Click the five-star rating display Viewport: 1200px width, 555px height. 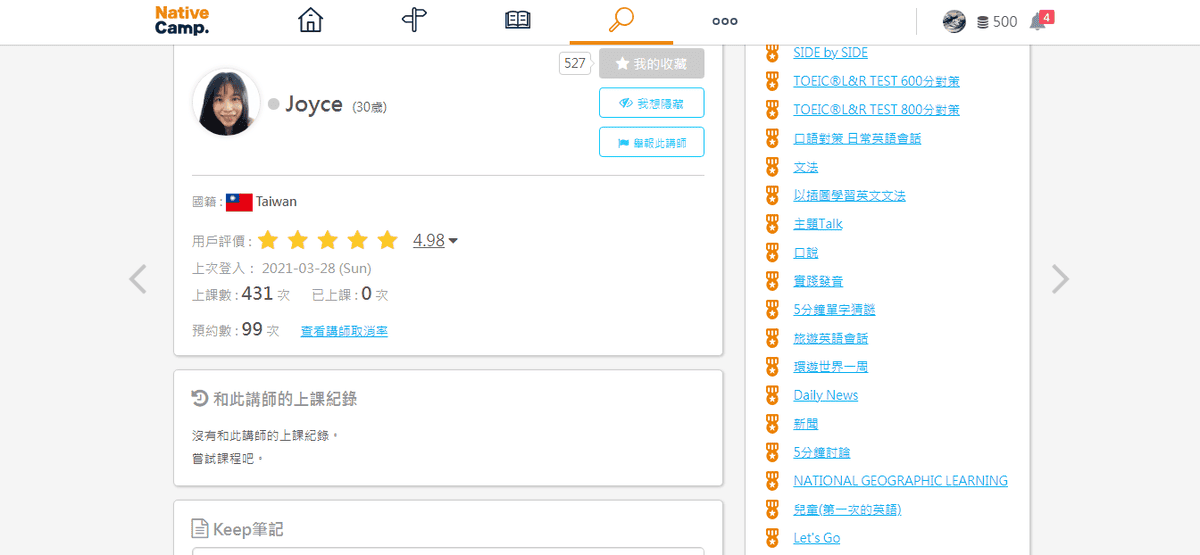[x=327, y=240]
